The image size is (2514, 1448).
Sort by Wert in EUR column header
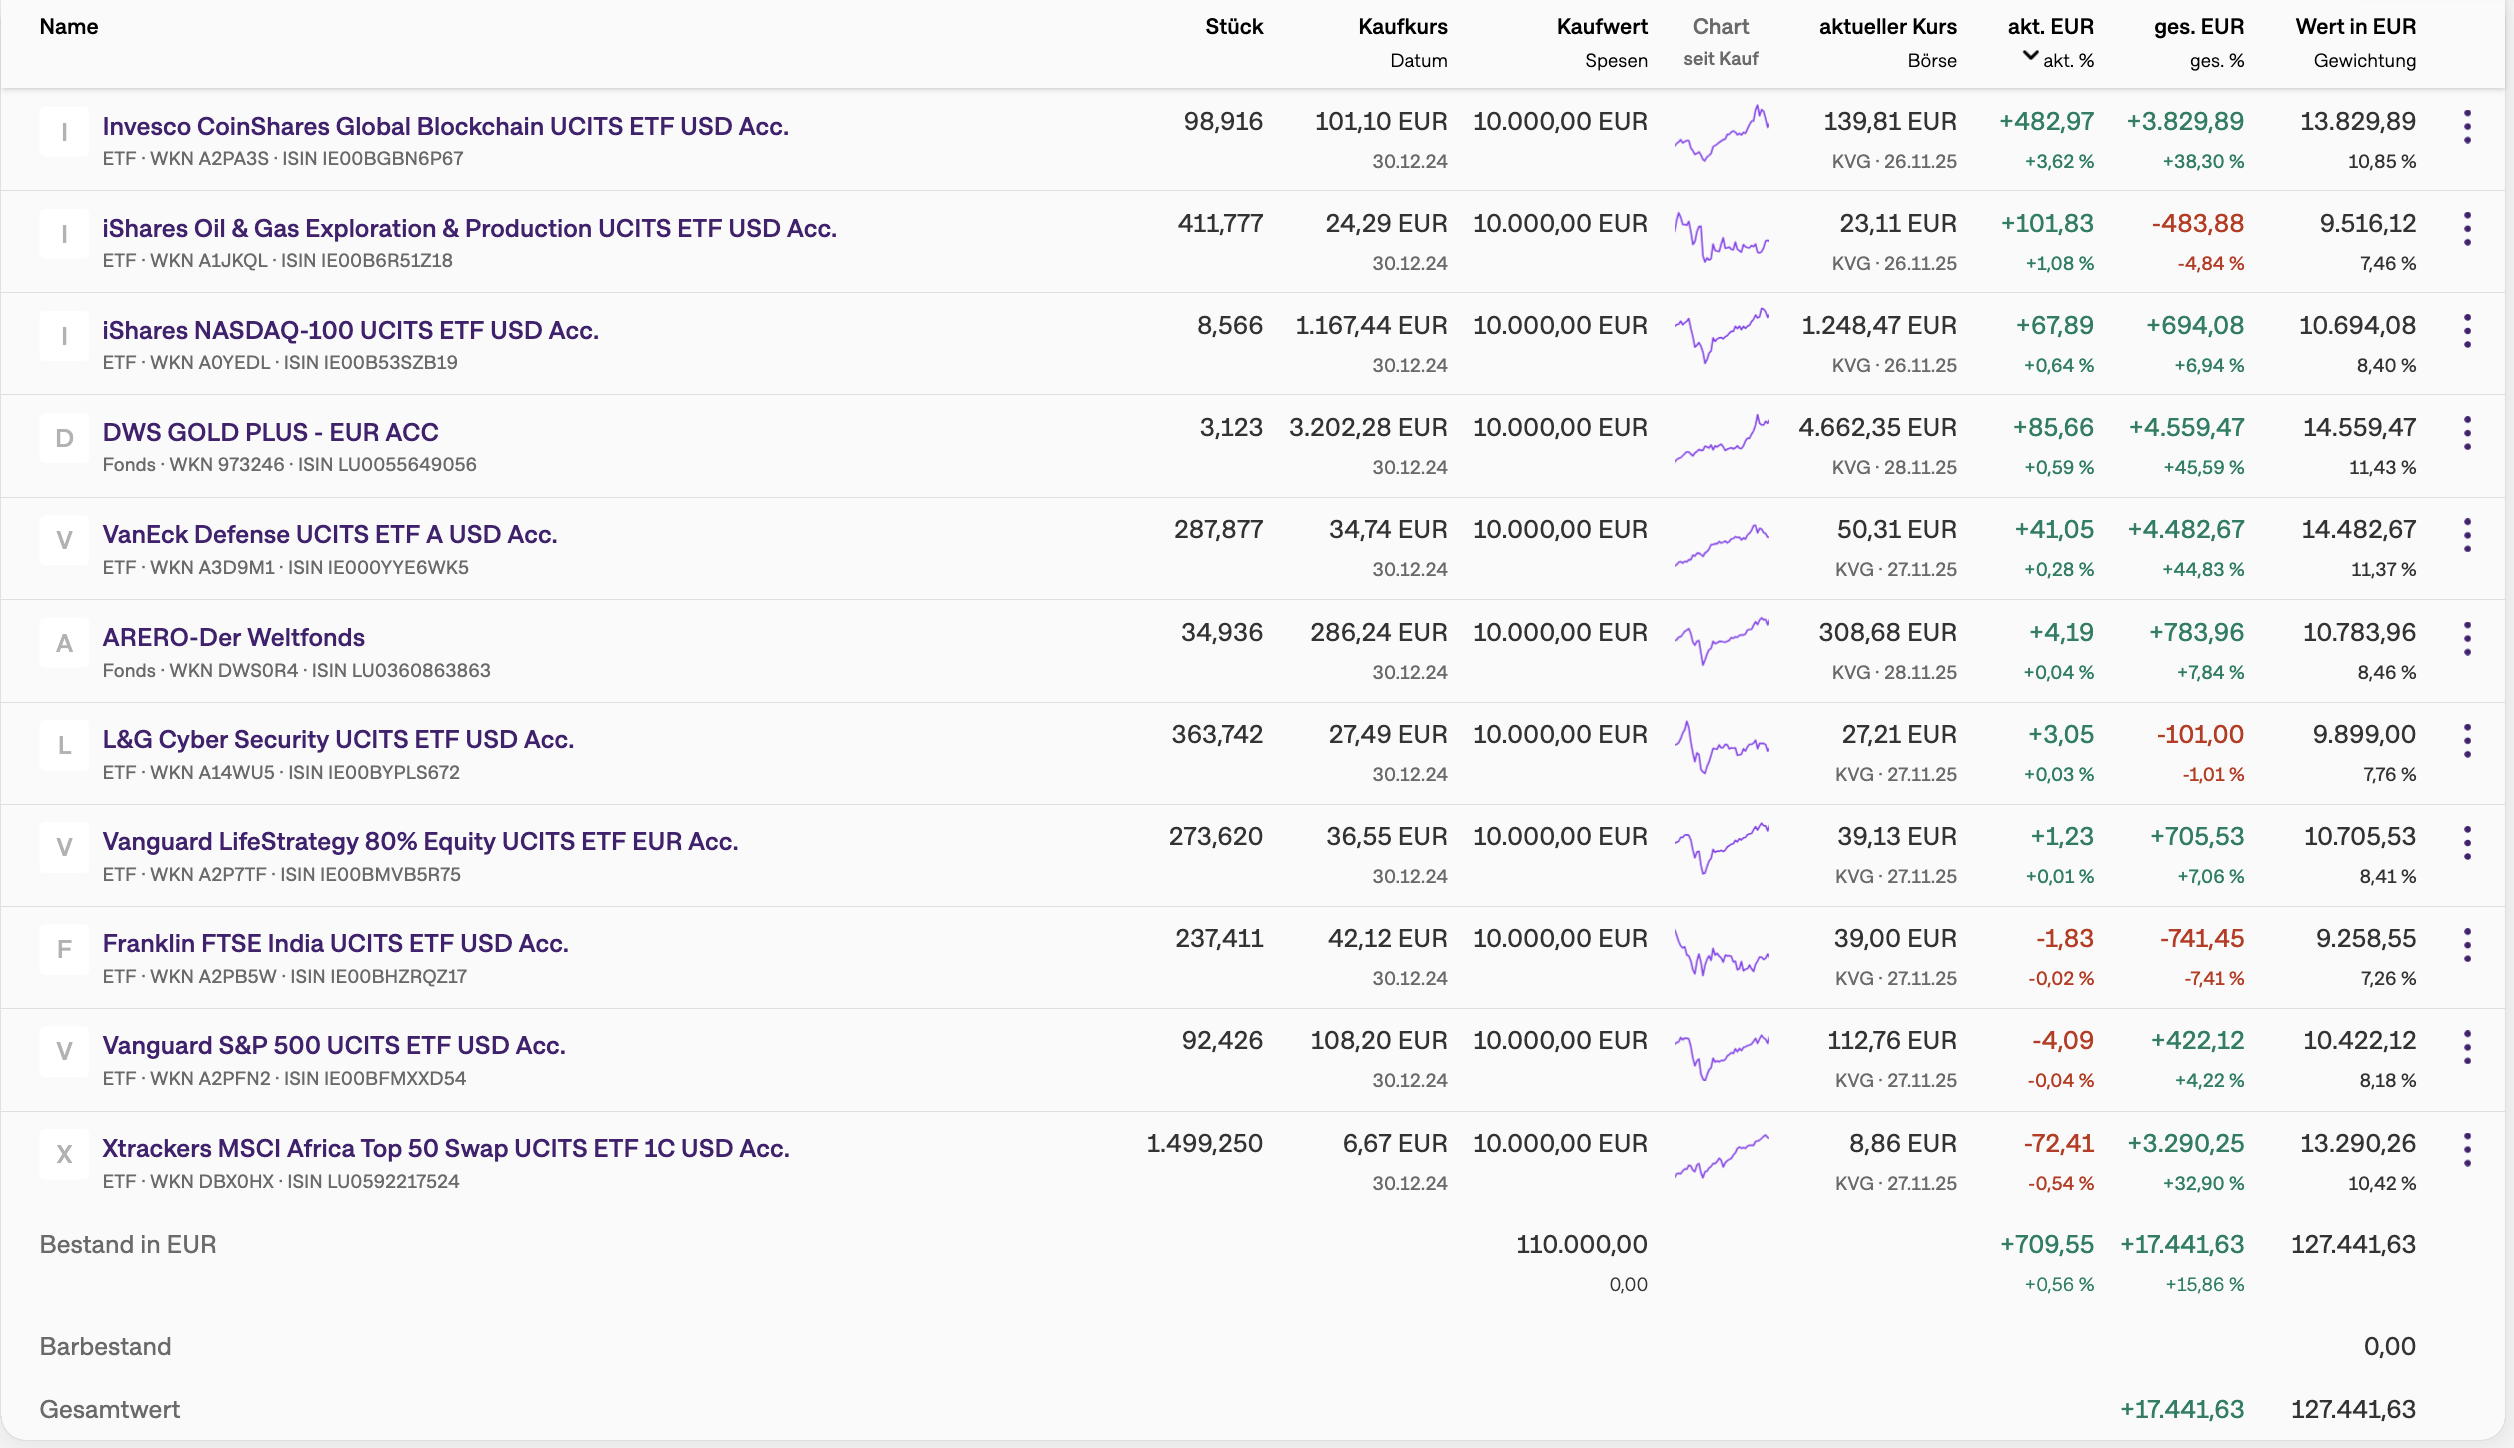[x=2354, y=27]
